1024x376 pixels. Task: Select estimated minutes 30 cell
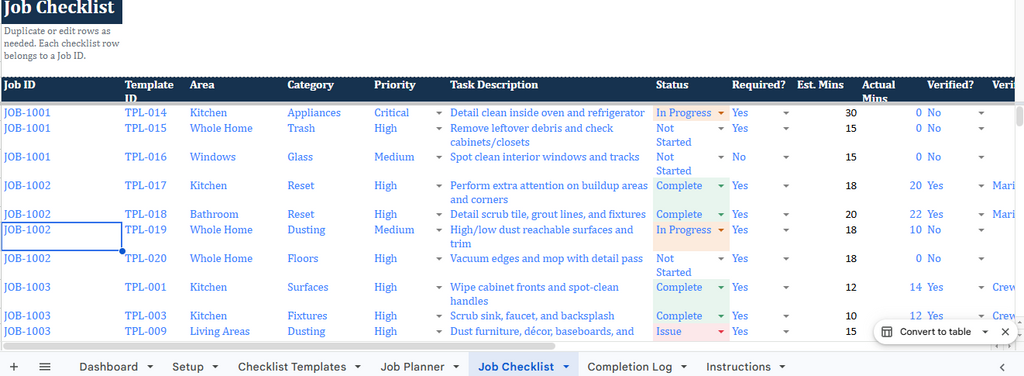(x=827, y=113)
